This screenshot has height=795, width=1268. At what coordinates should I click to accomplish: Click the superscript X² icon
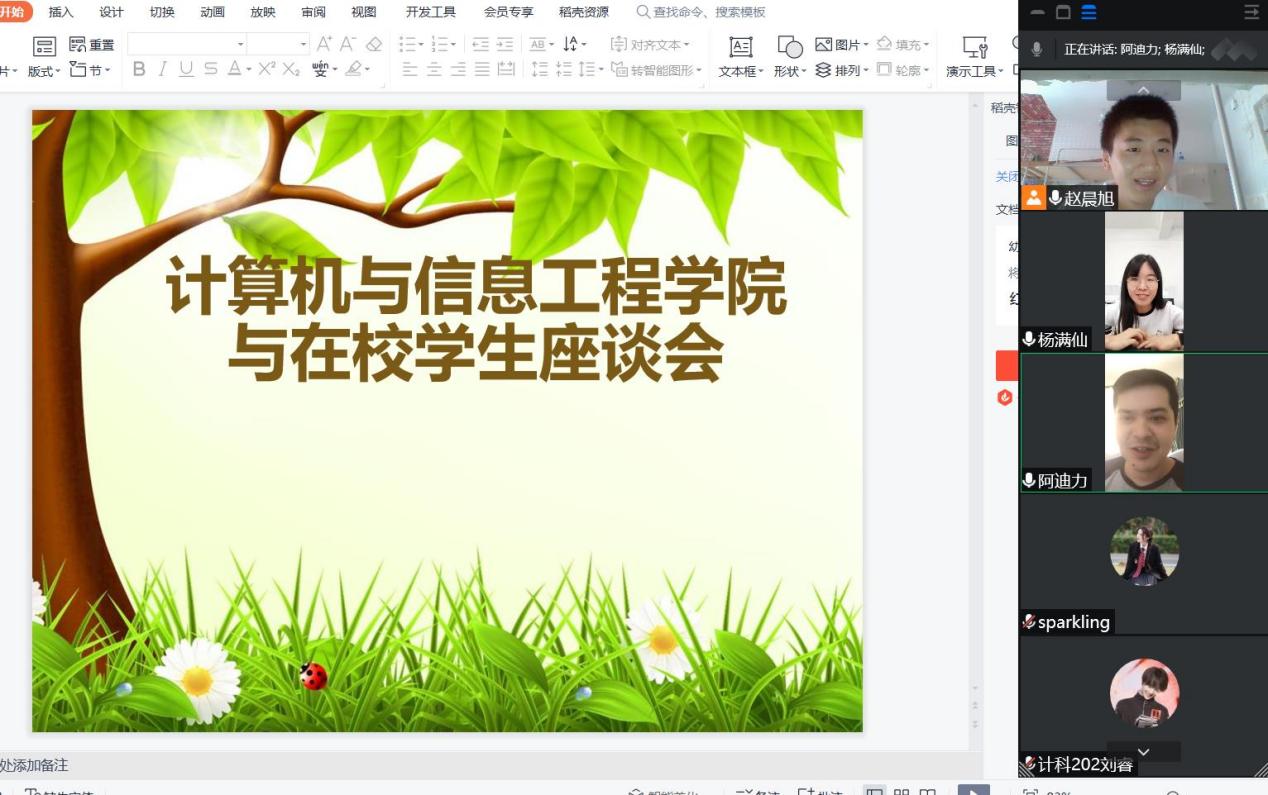click(266, 69)
